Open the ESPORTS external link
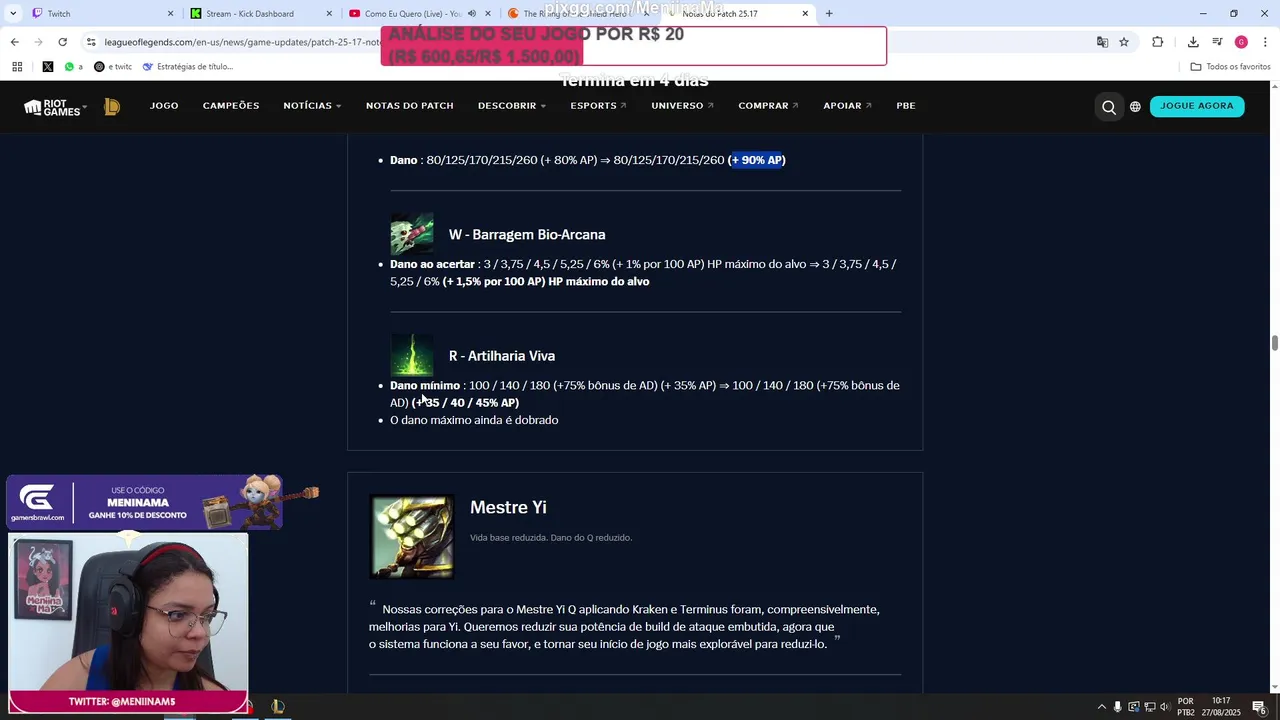This screenshot has width=1280, height=720. (x=599, y=106)
